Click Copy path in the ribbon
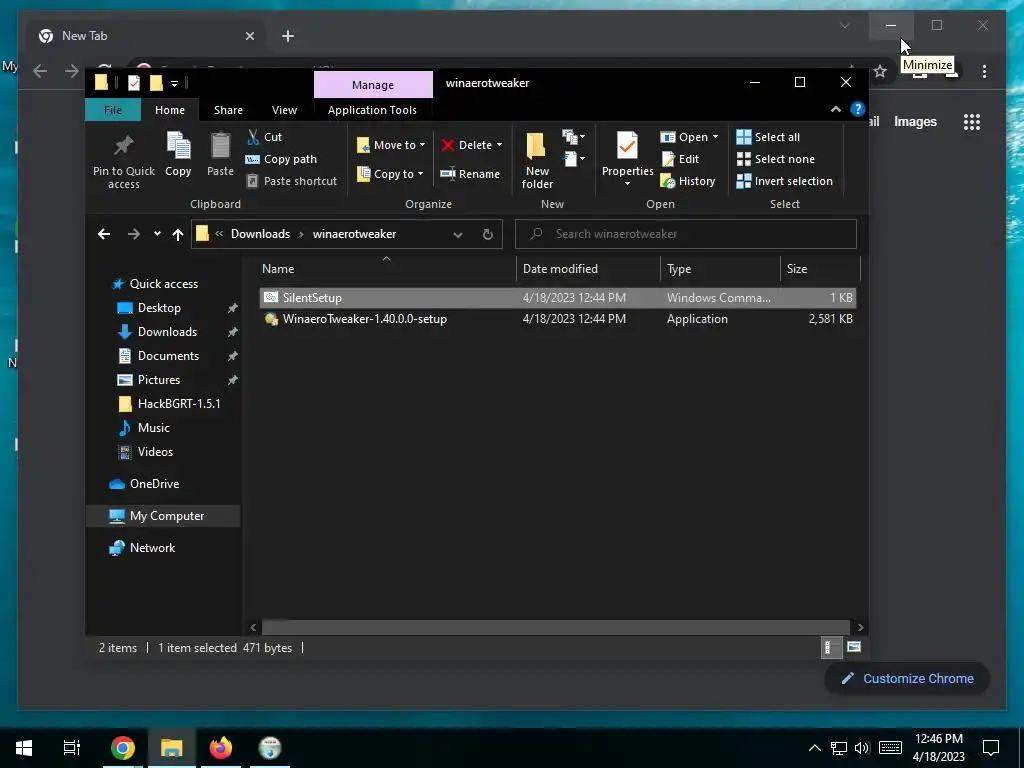The height and width of the screenshot is (768, 1024). click(x=281, y=159)
